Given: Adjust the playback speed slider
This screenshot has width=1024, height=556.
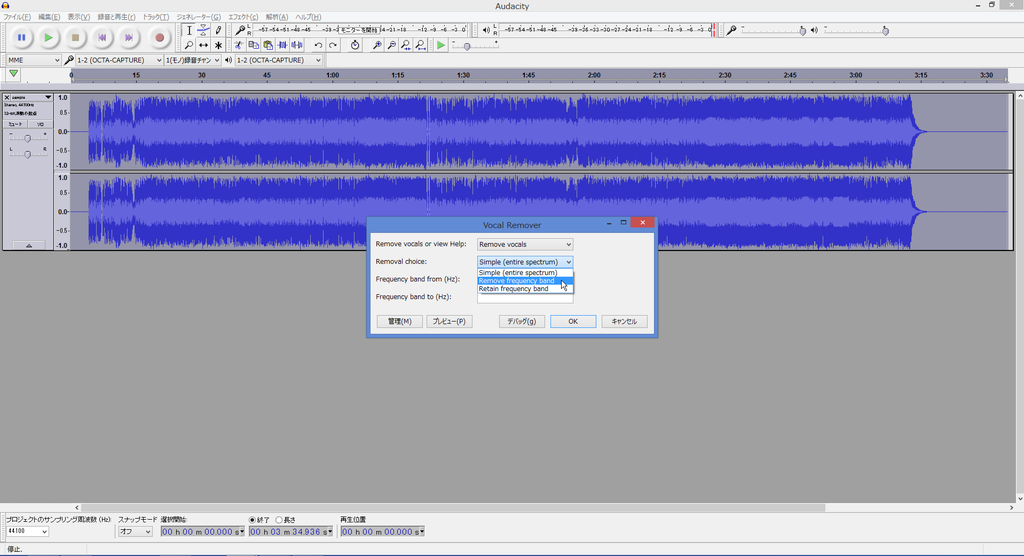Looking at the screenshot, I should pyautogui.click(x=466, y=46).
